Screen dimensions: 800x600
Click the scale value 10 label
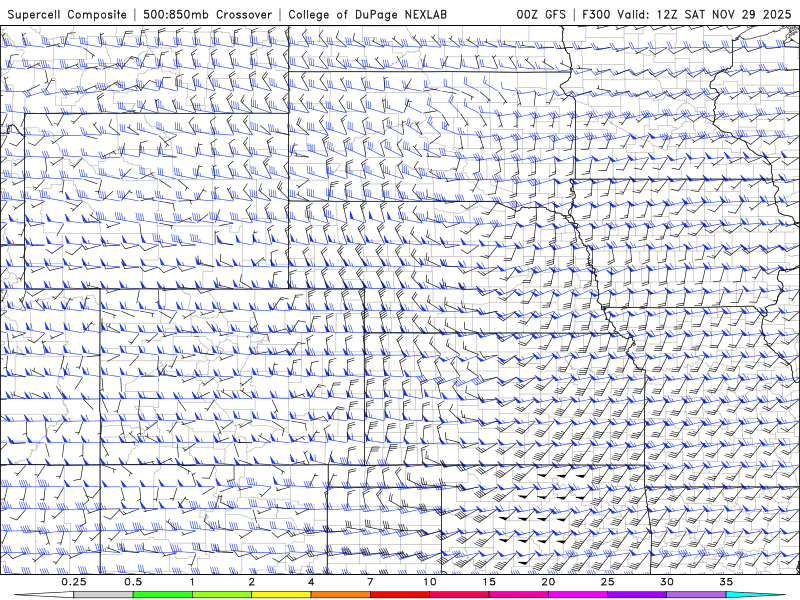point(430,582)
